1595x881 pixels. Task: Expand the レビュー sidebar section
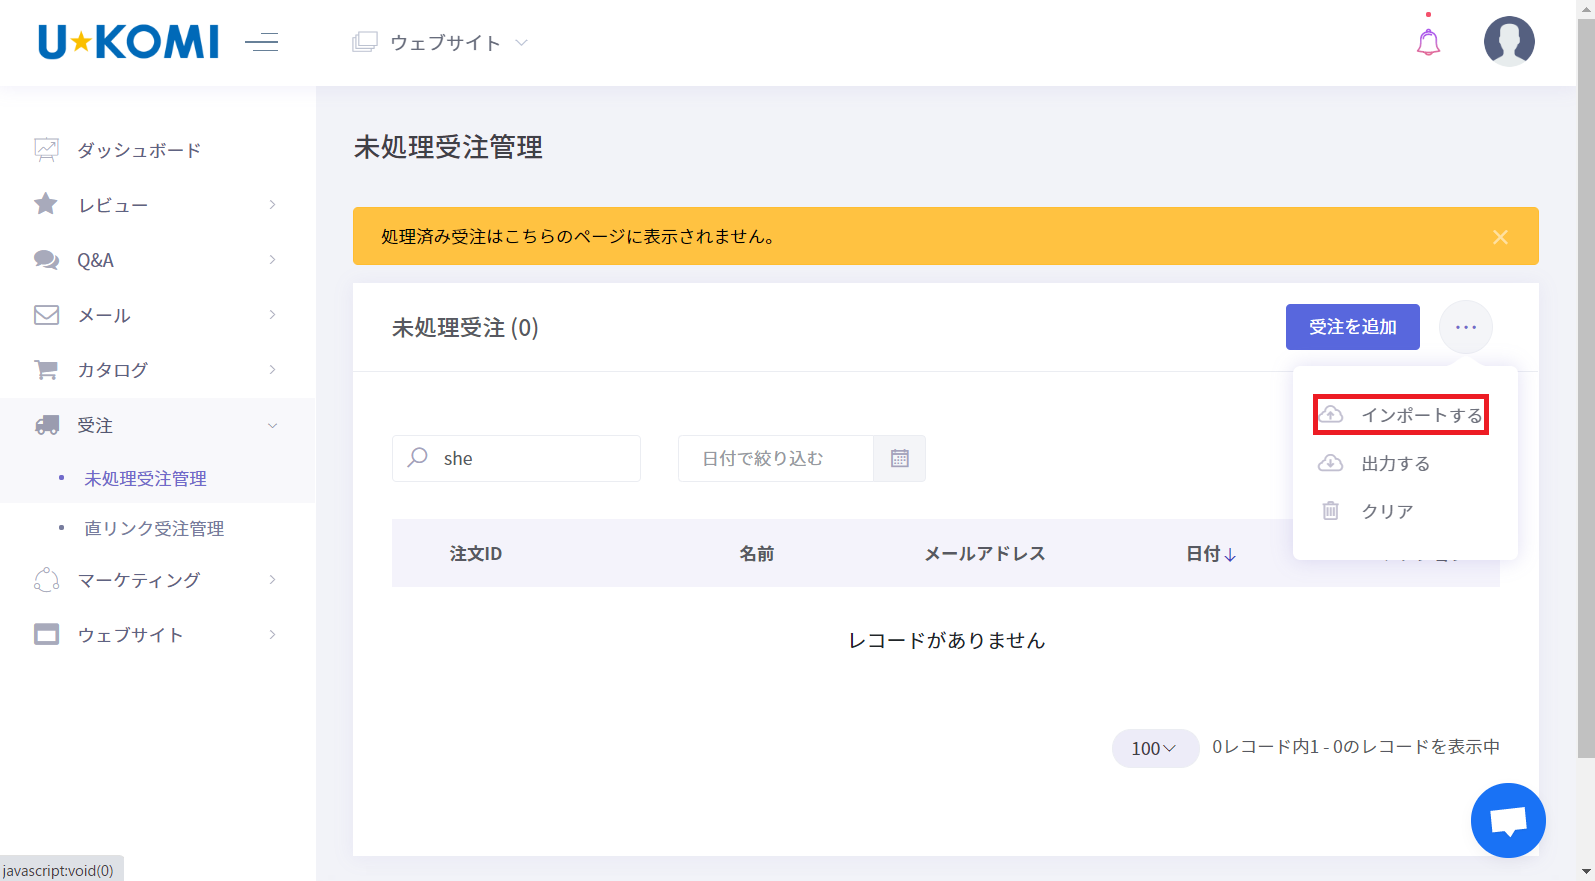(157, 205)
